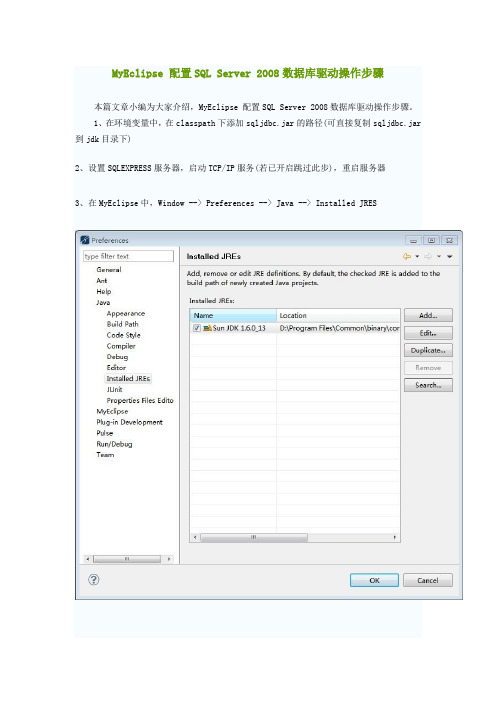Click the JRE table horizontal scrollbar

[254, 537]
